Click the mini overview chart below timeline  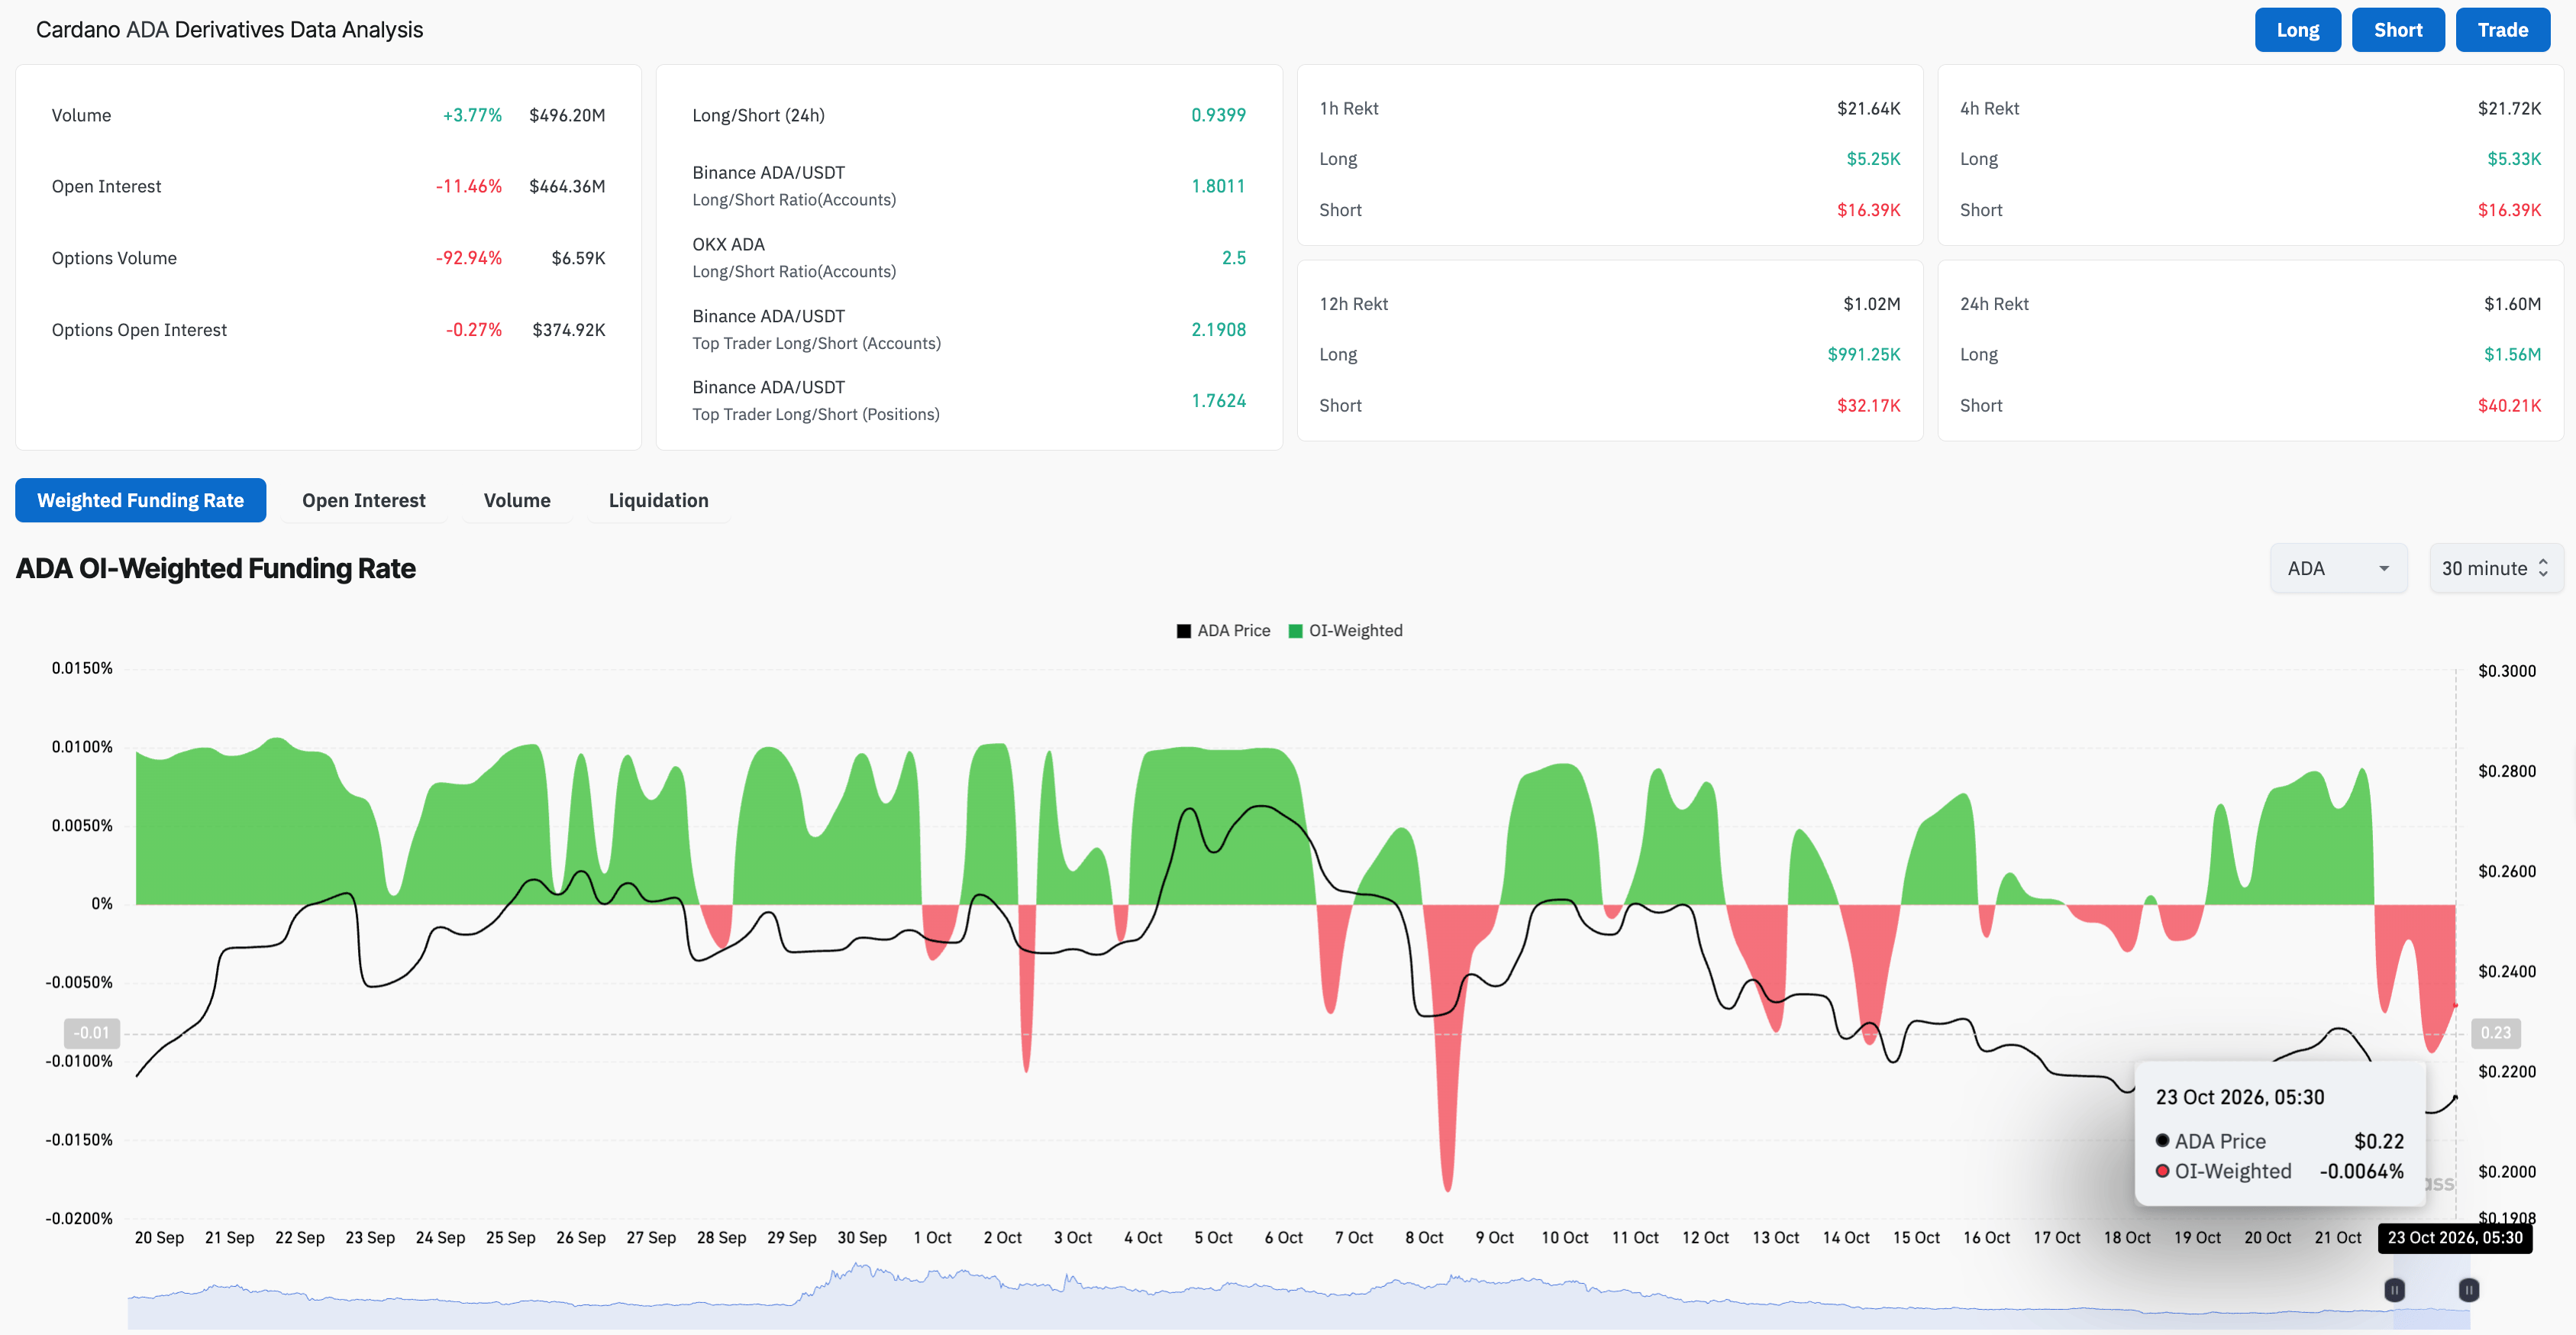tap(1298, 1296)
